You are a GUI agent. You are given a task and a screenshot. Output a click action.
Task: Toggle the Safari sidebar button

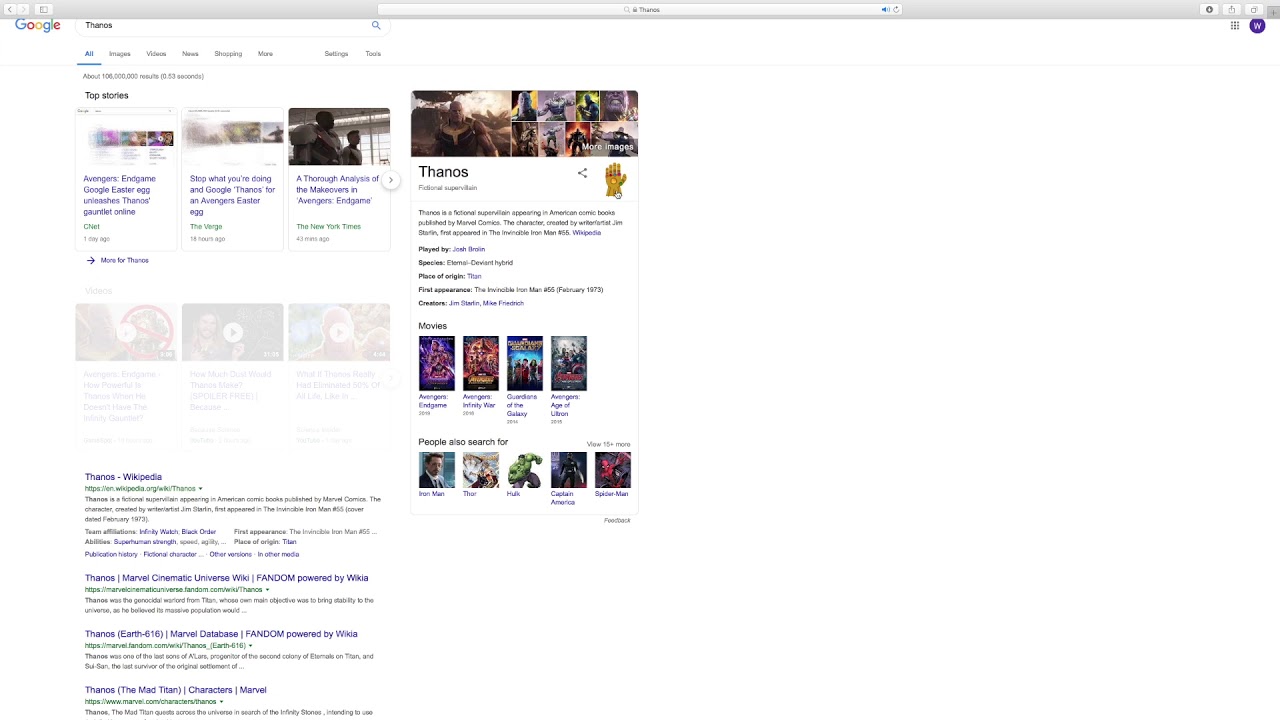(43, 9)
